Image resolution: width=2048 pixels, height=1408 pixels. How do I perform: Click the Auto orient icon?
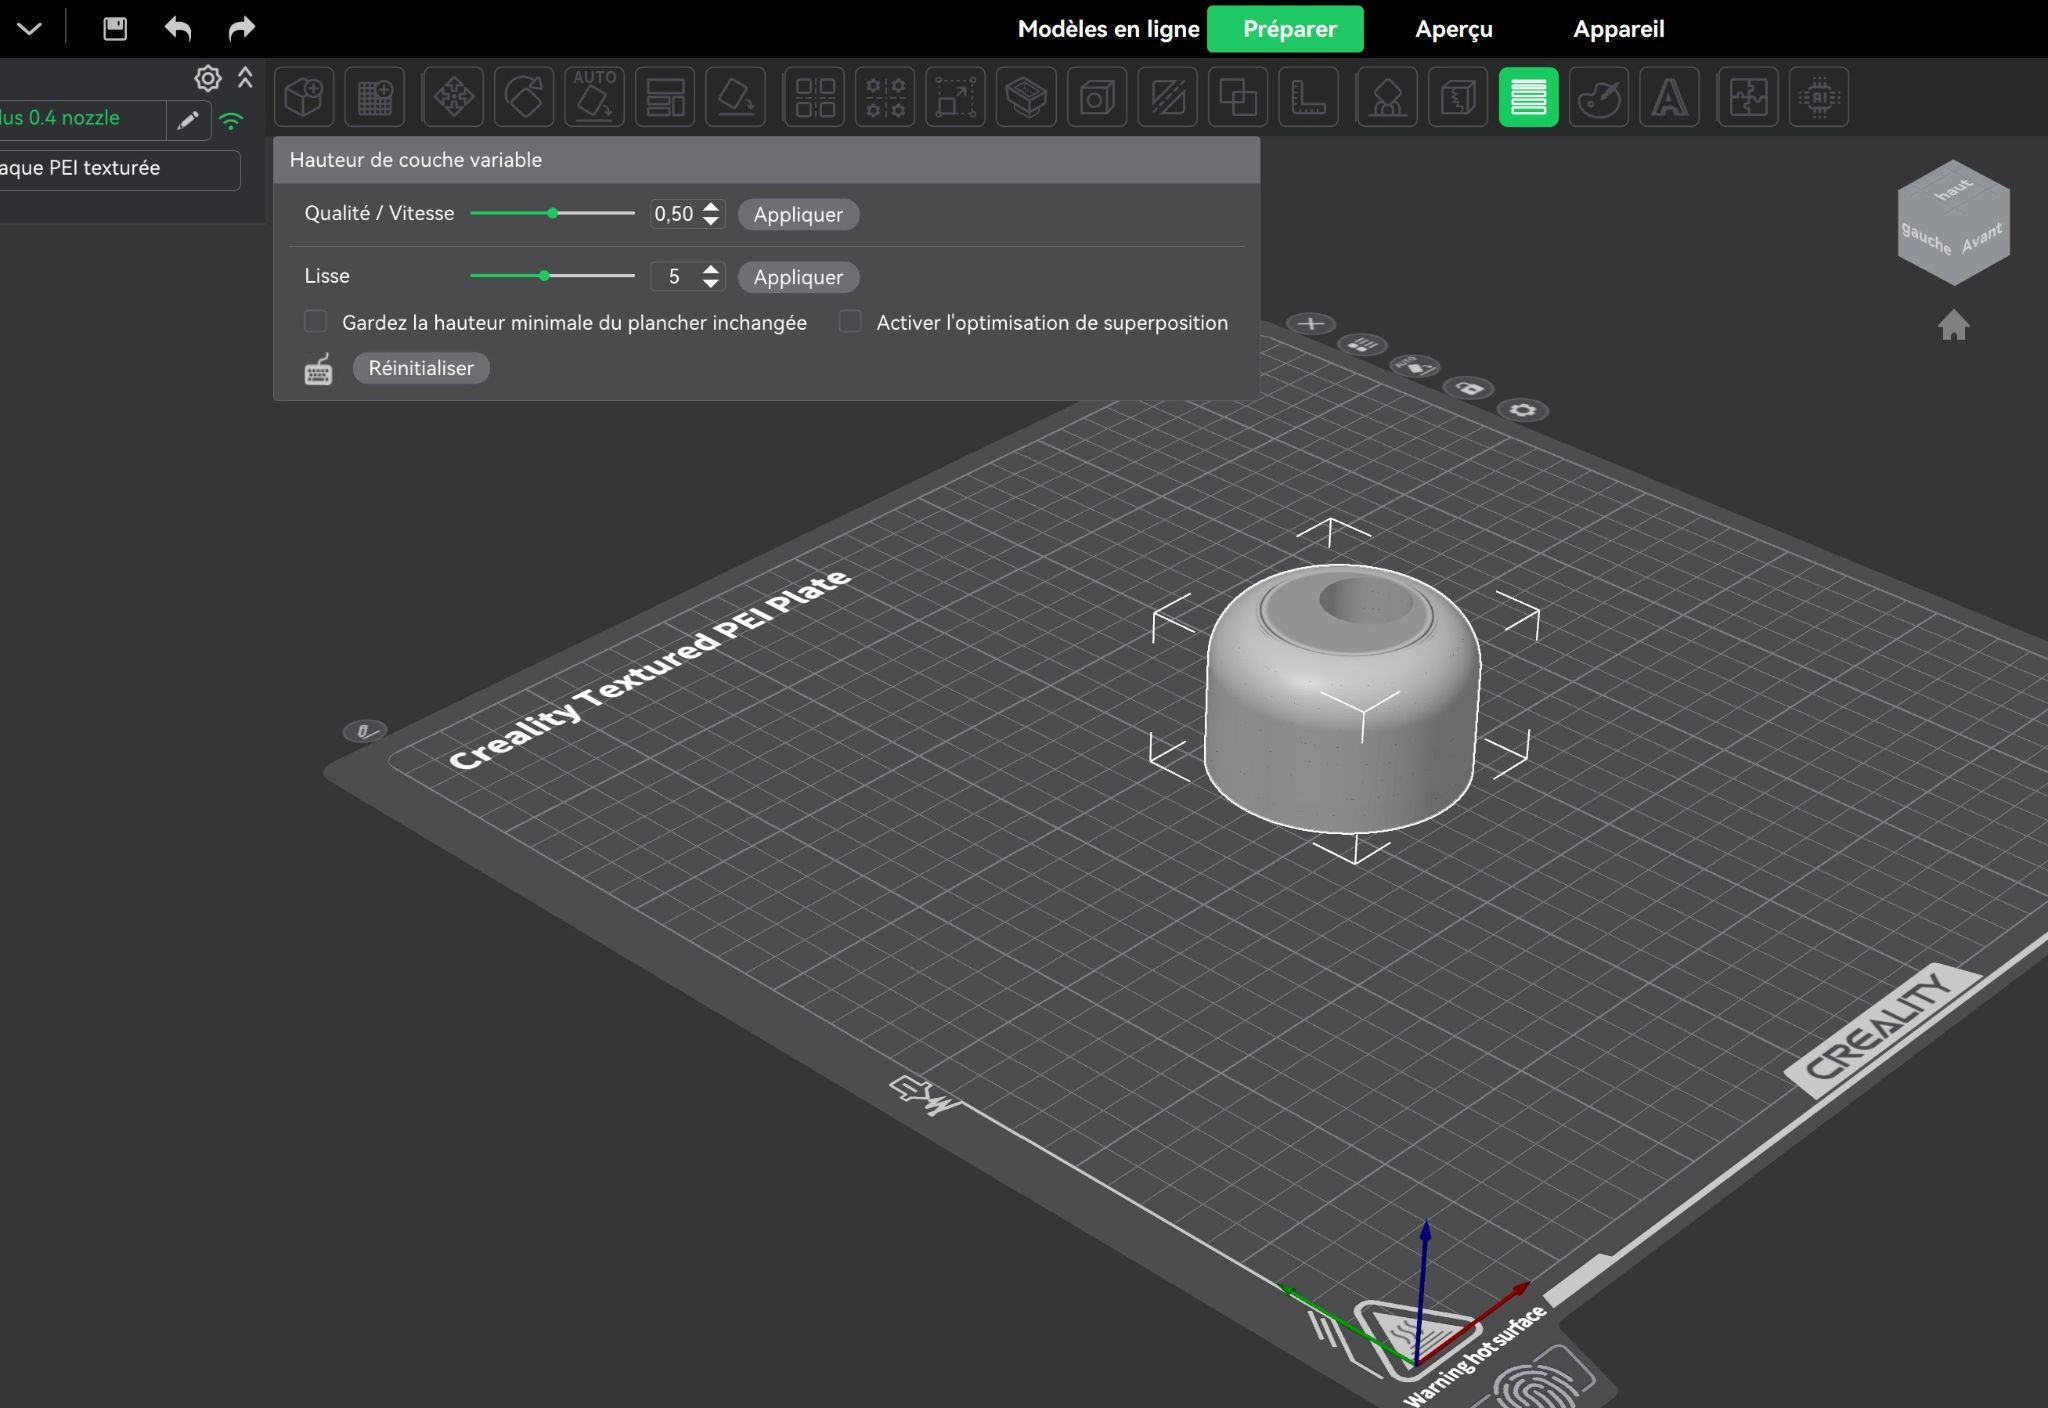click(x=595, y=97)
